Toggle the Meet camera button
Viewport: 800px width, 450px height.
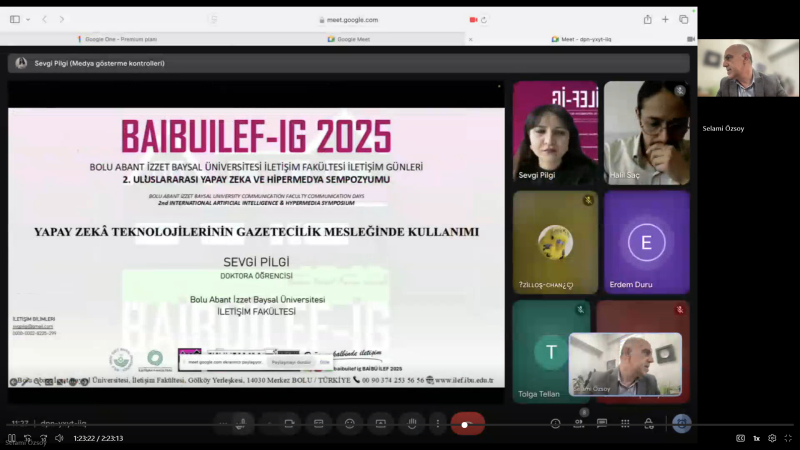(x=289, y=423)
